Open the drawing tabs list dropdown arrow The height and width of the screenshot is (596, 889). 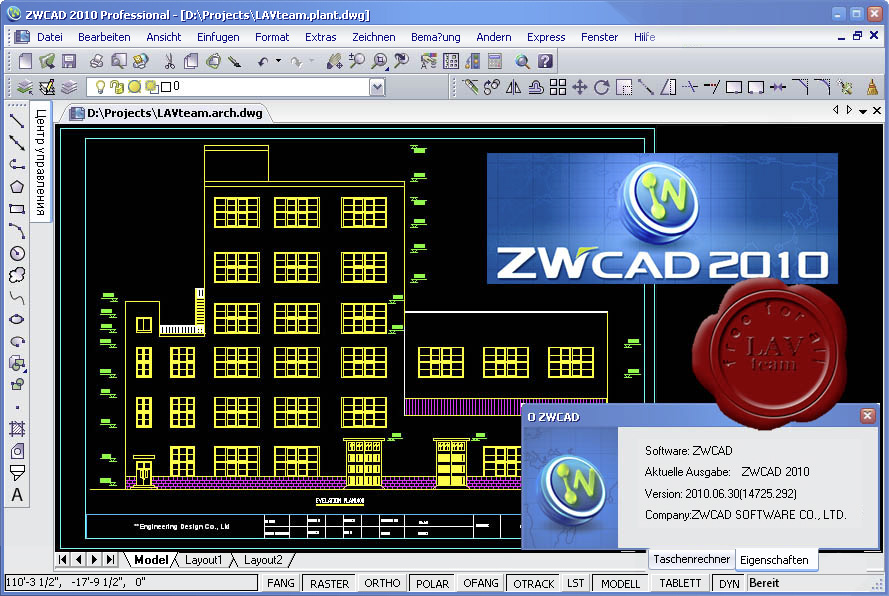862,112
